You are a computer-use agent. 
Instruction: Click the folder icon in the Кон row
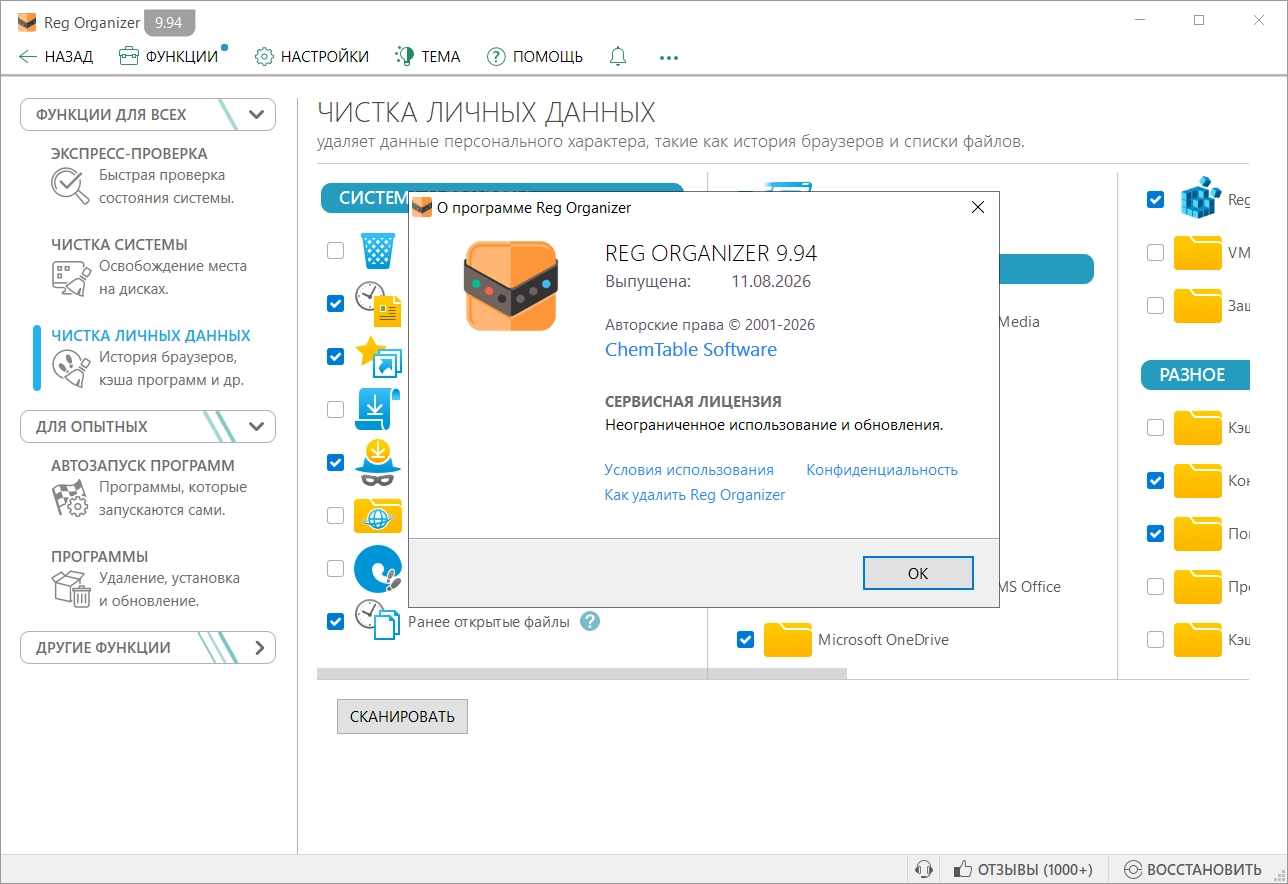click(1198, 480)
